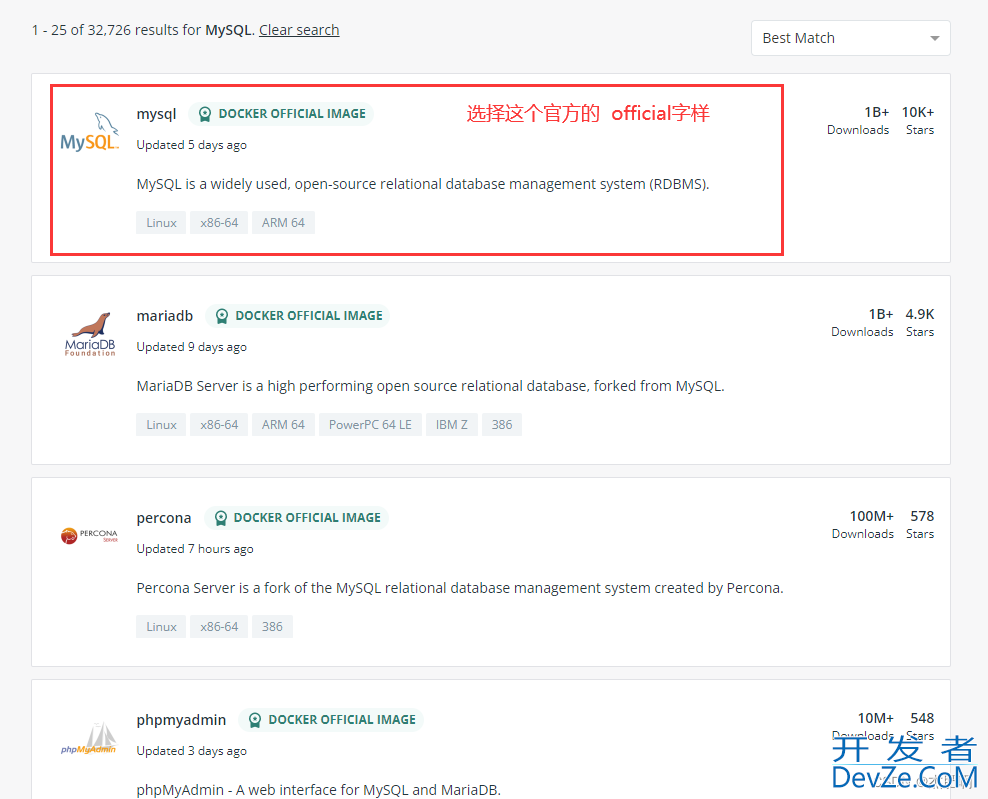Click percona's DOCKER OFFICIAL IMAGE label
The image size is (988, 799).
click(x=307, y=518)
